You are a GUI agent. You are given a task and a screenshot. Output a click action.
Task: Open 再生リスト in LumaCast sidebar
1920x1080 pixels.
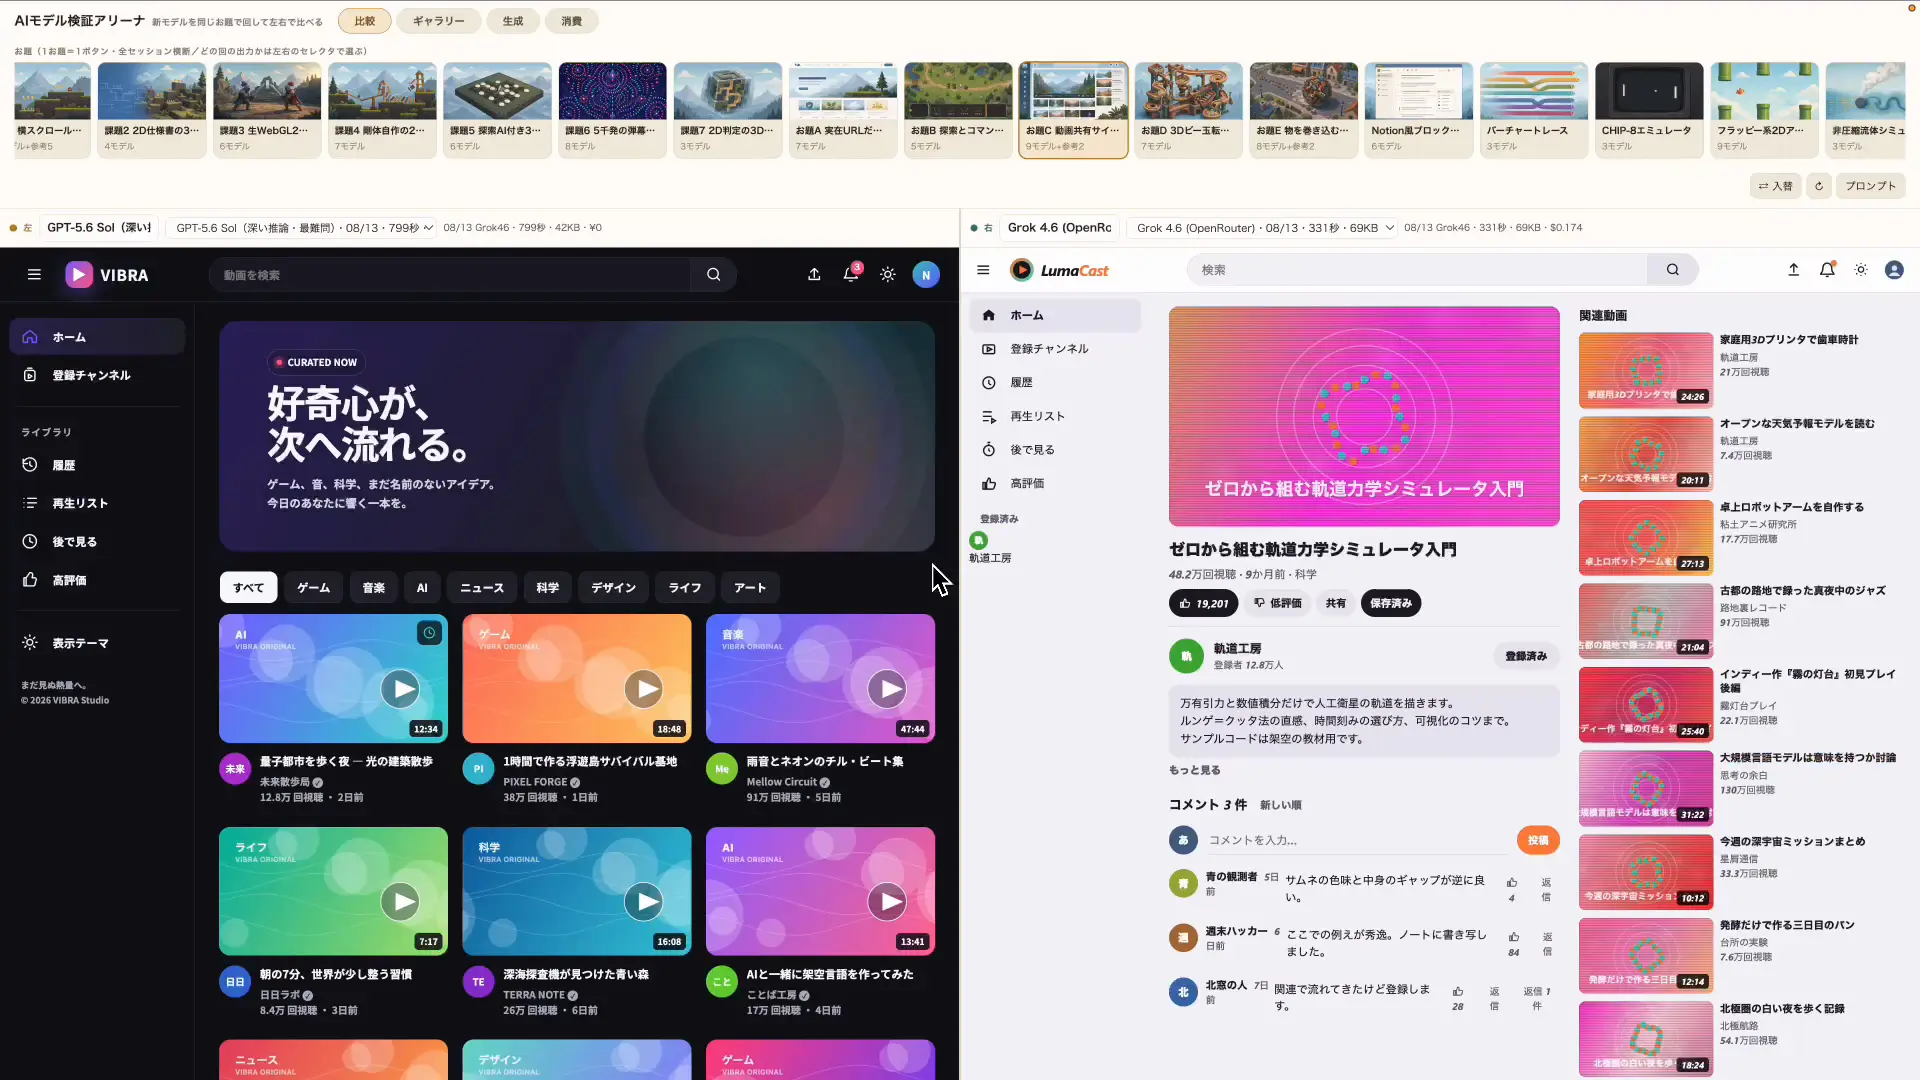click(x=1055, y=416)
